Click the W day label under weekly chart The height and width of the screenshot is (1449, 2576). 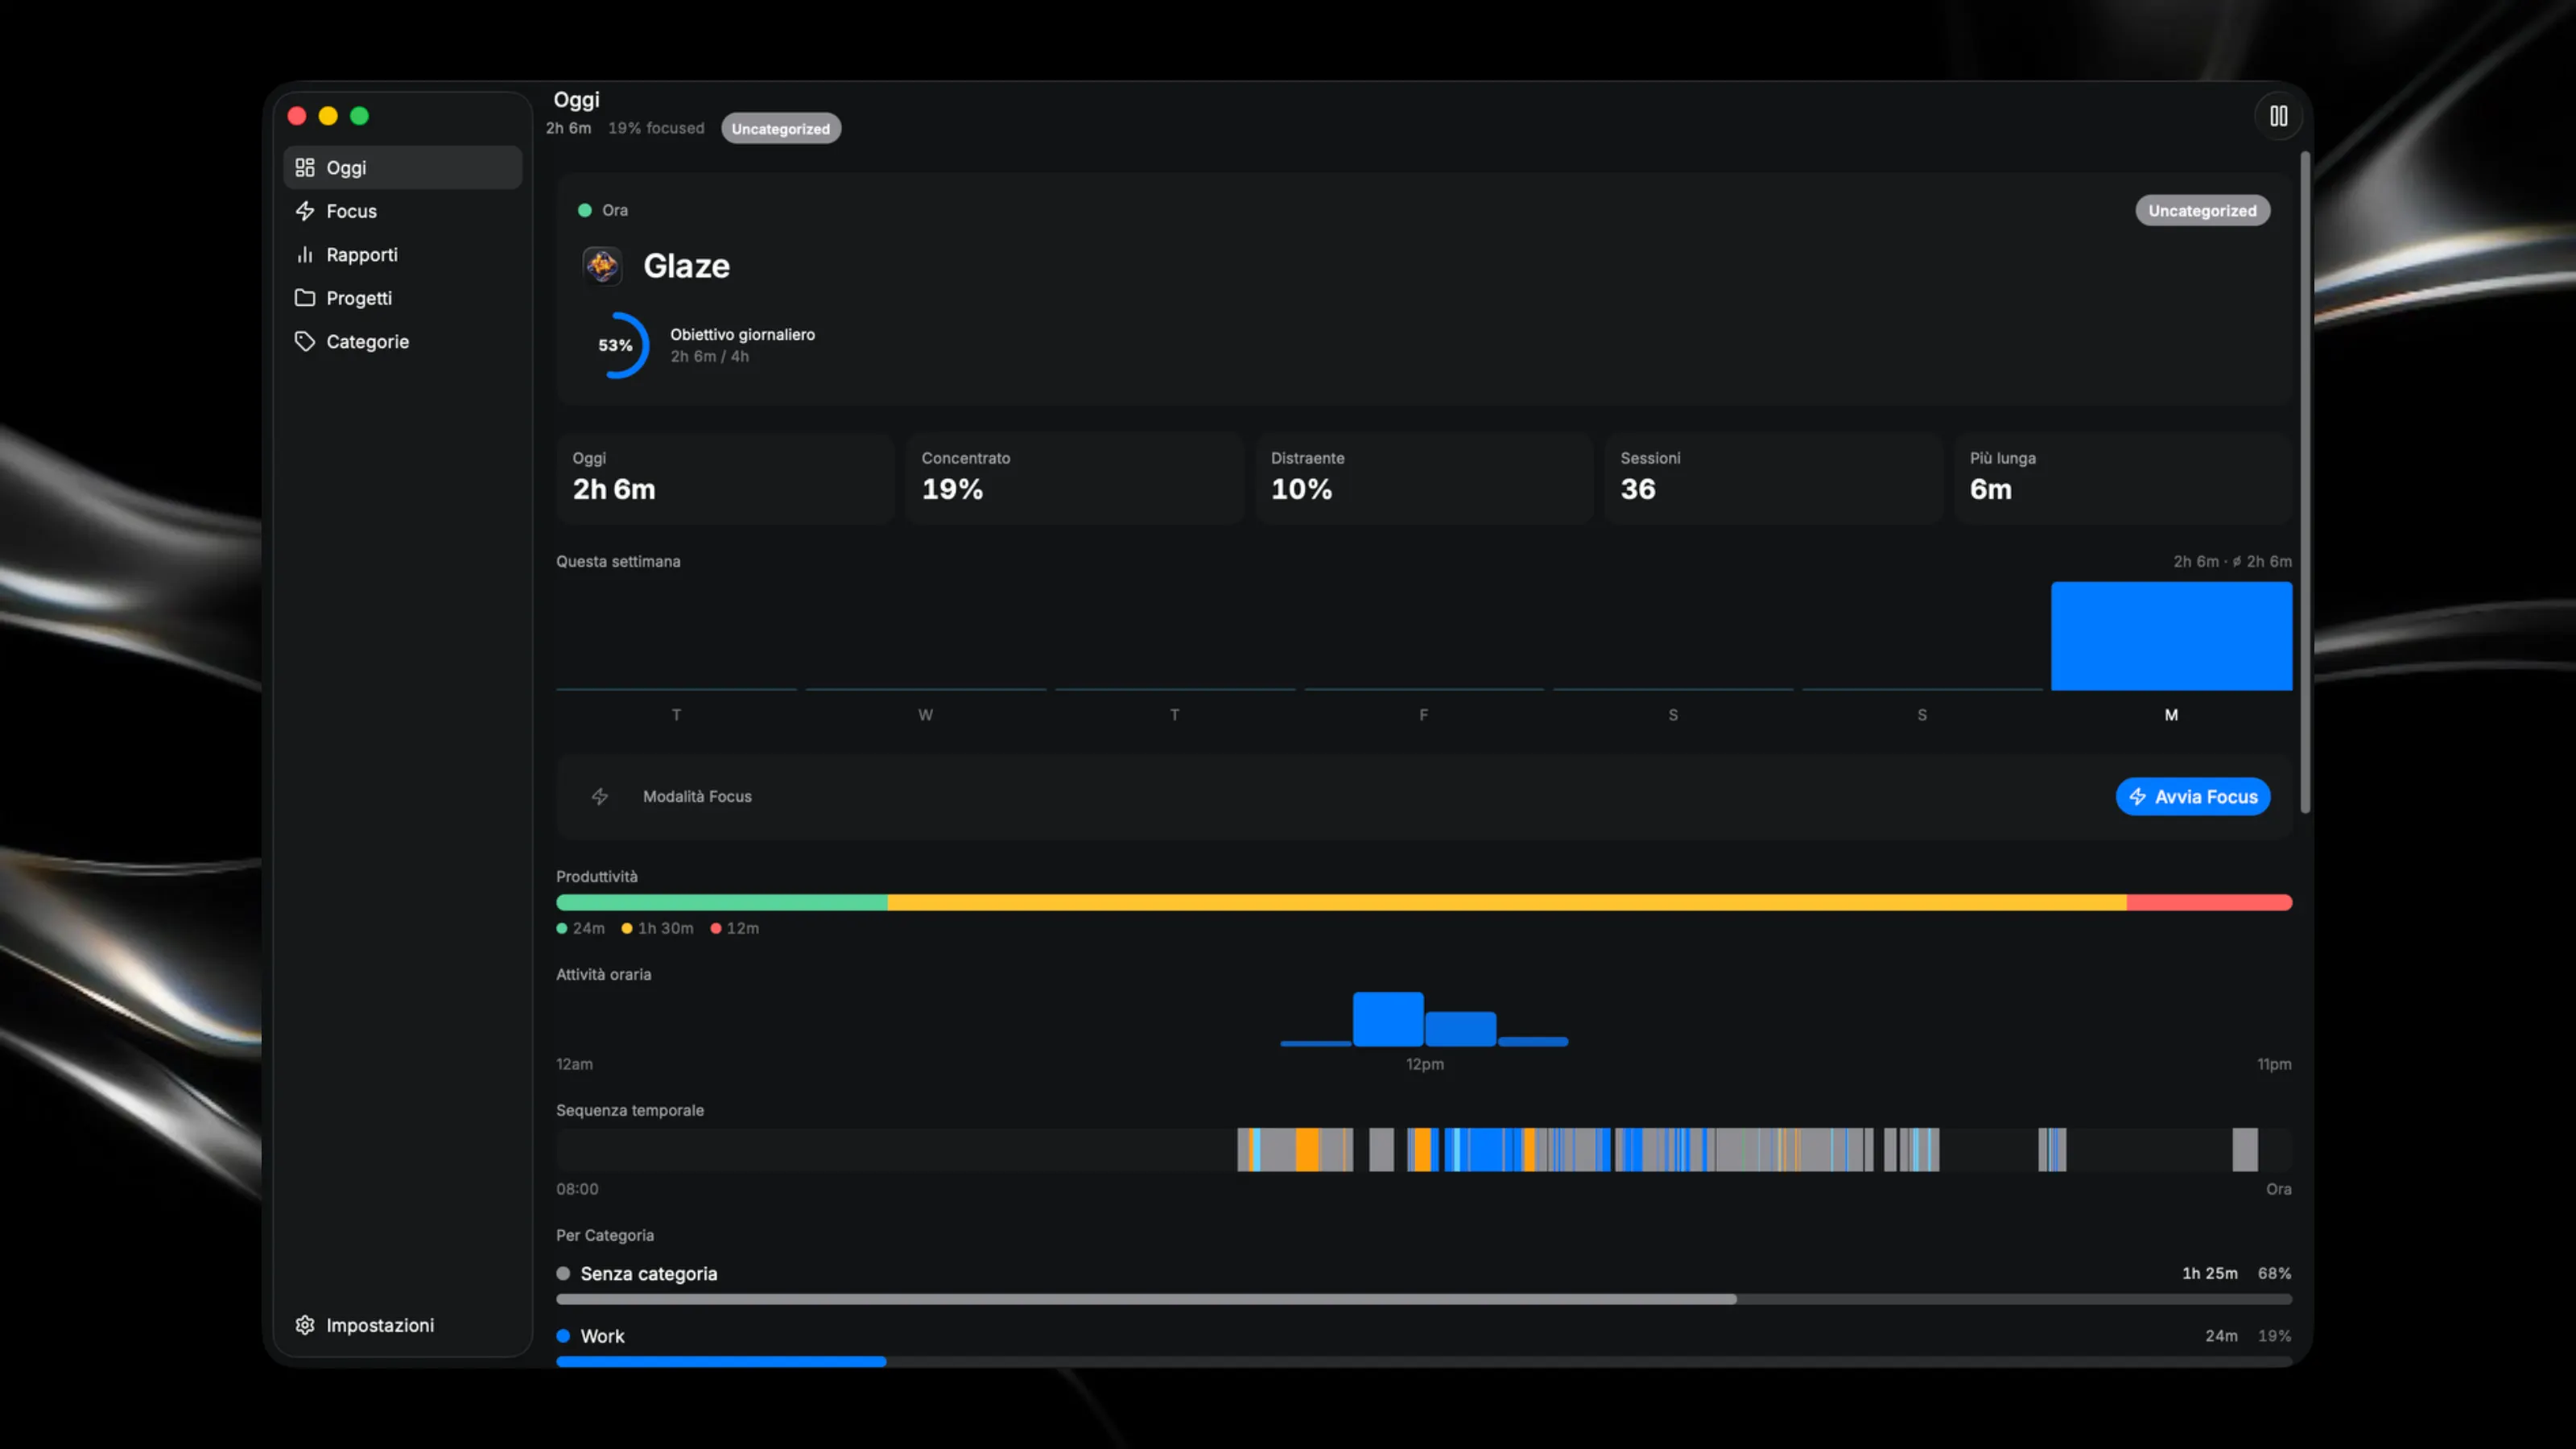[925, 715]
